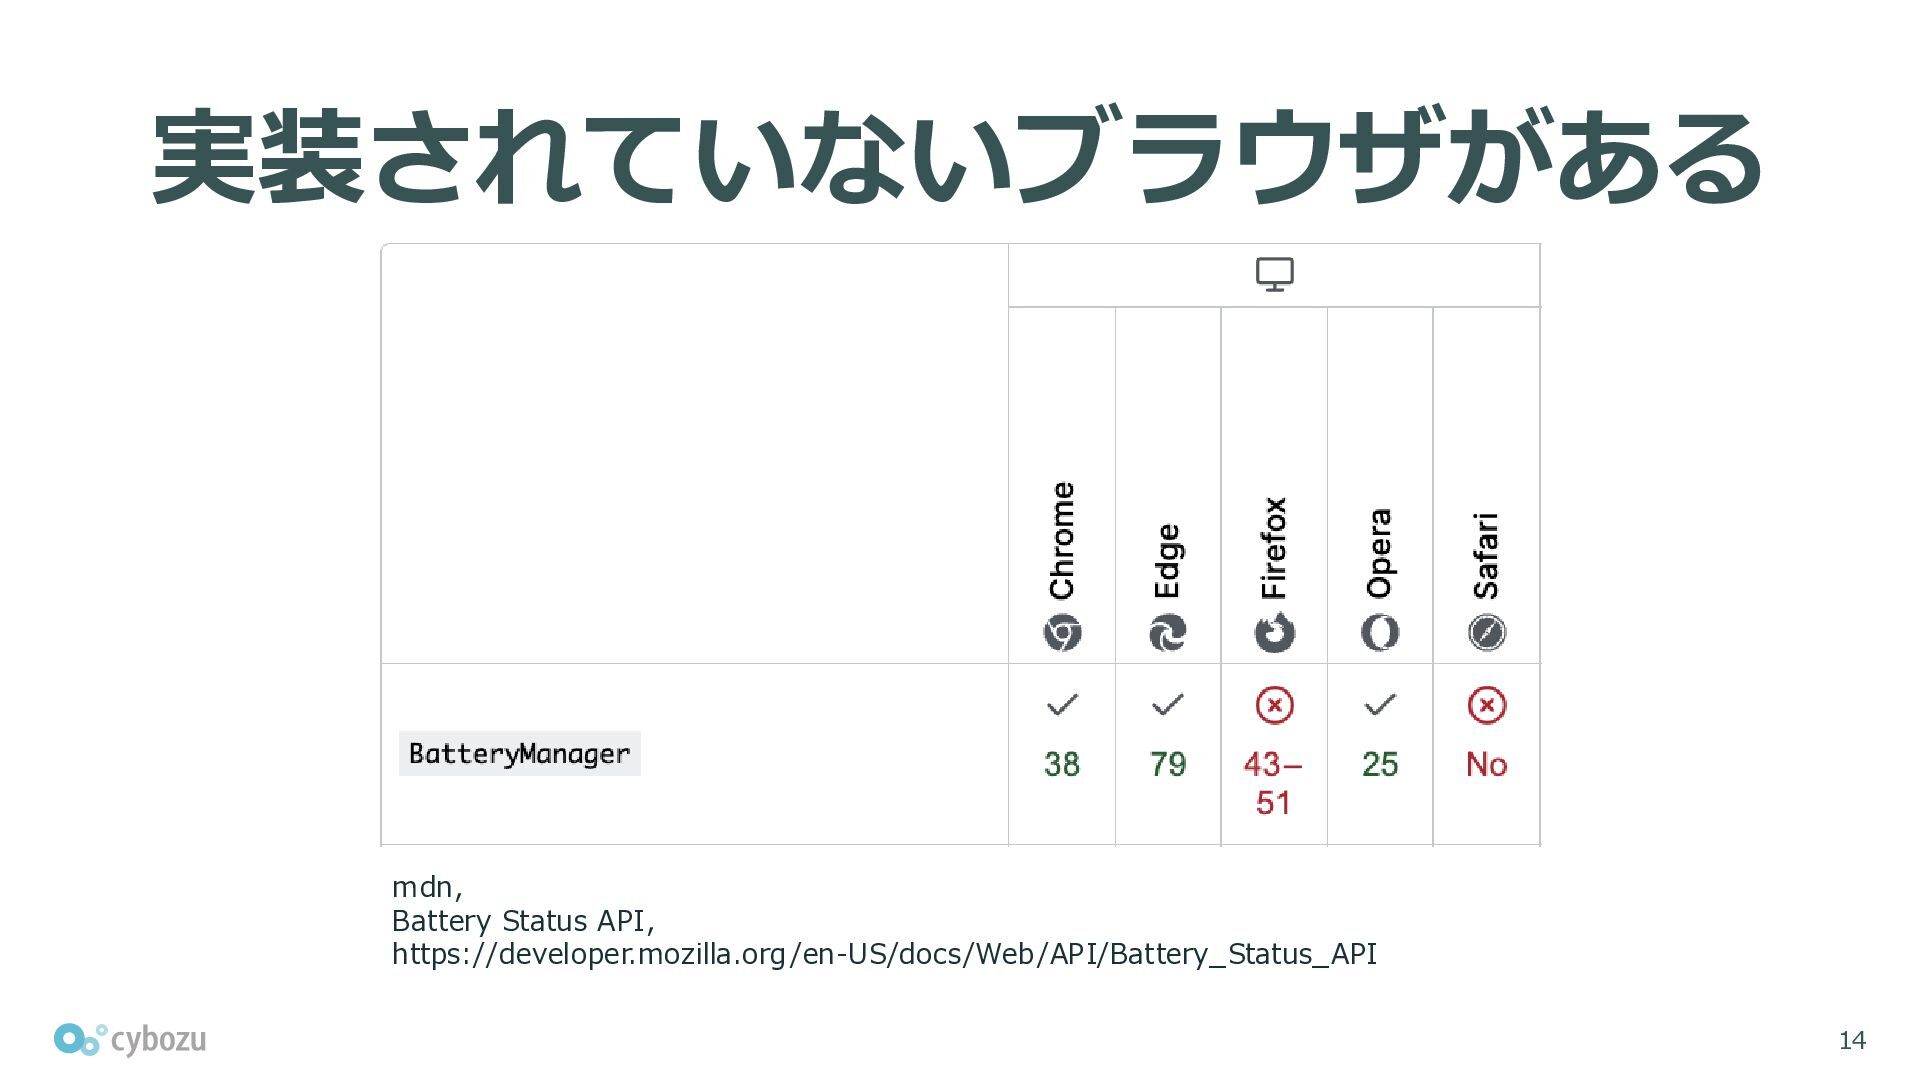
Task: Click the slide title heading text
Action: click(x=957, y=158)
